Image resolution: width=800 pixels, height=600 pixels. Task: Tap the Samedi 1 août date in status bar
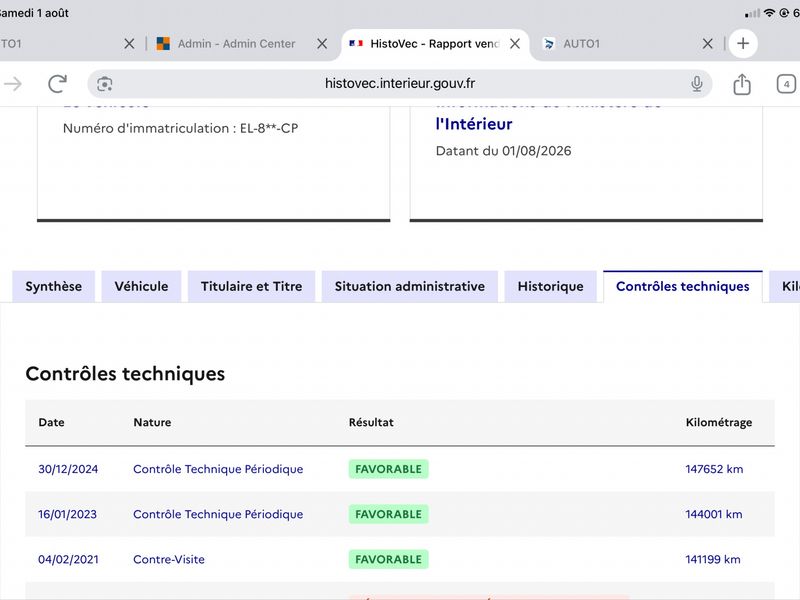pos(34,13)
